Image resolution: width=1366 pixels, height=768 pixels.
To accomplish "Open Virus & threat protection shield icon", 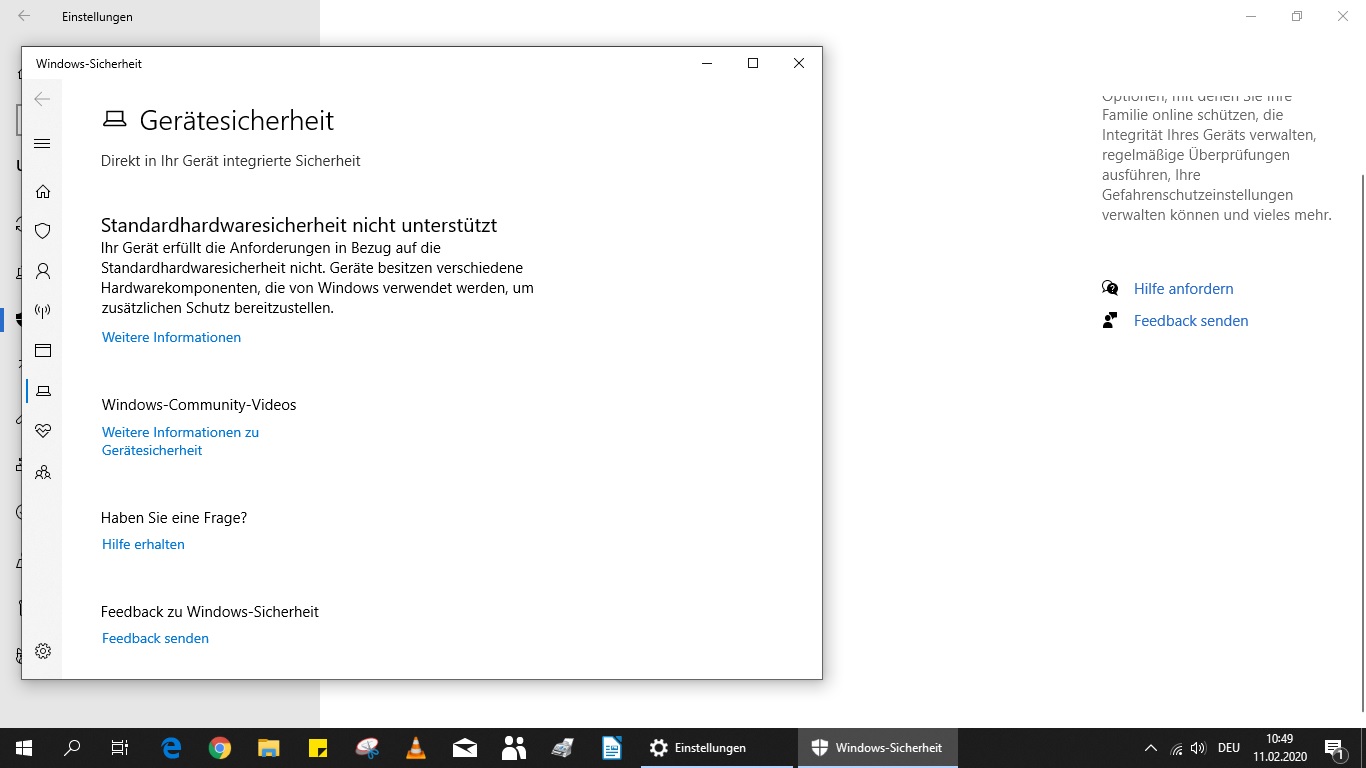I will coord(42,231).
